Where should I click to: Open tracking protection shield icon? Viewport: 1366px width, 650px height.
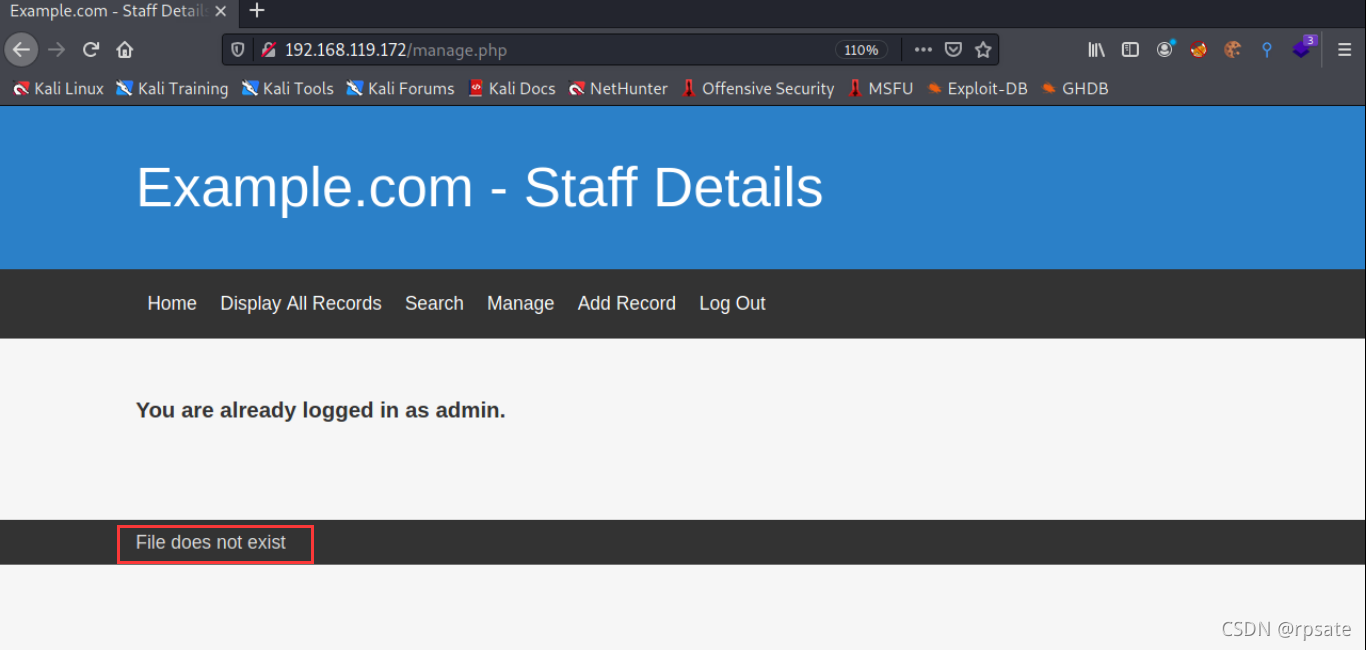coord(238,49)
